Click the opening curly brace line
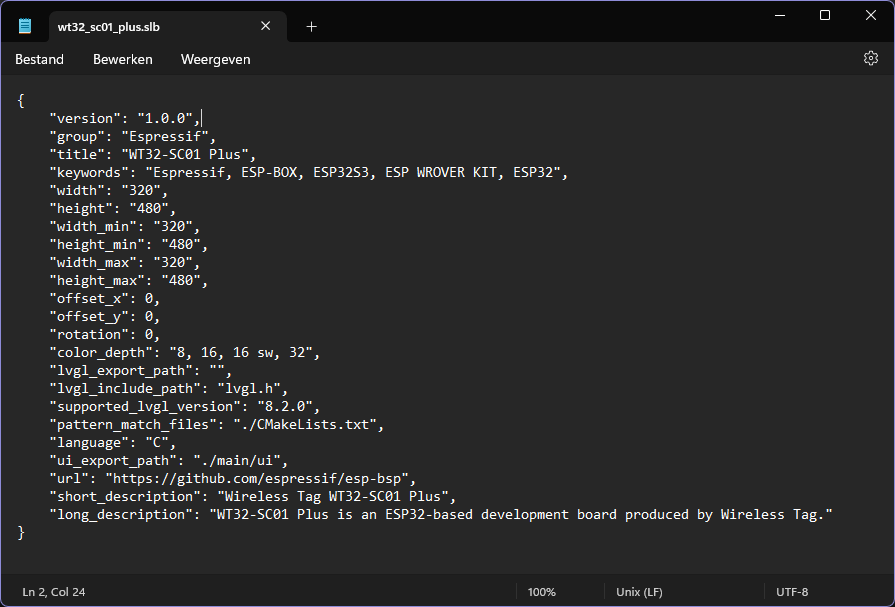 [21, 101]
